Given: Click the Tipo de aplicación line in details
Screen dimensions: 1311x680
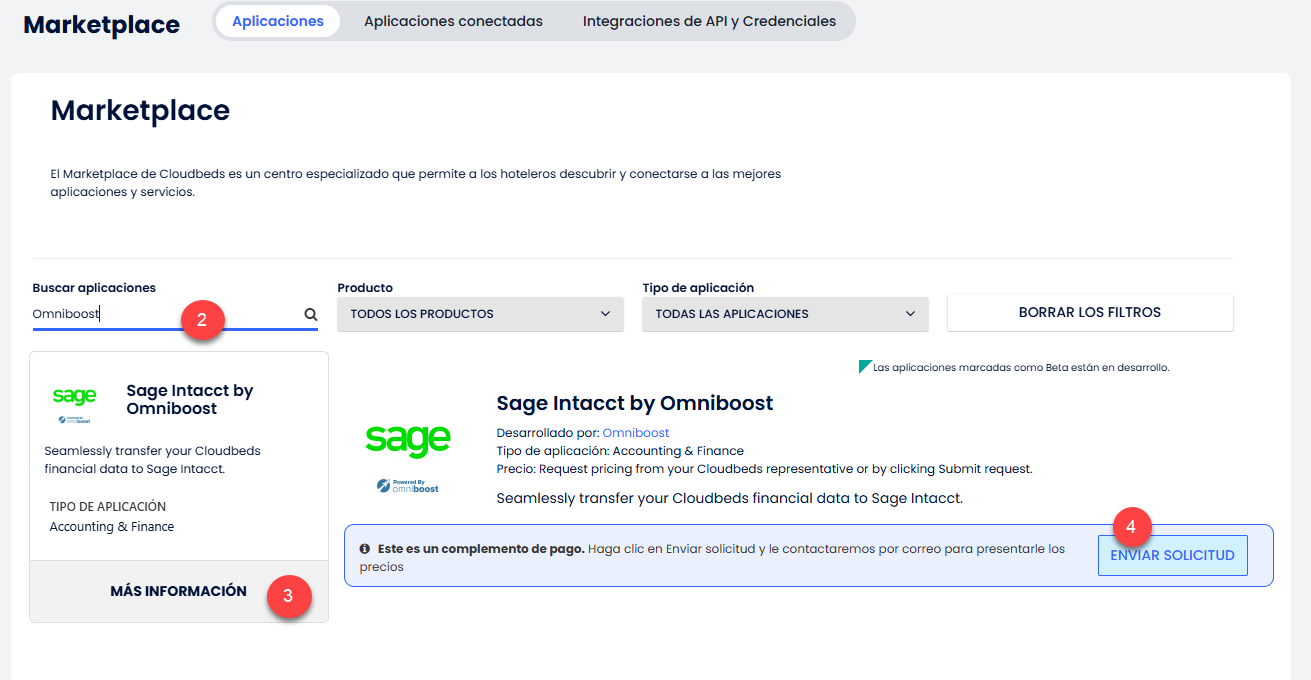Looking at the screenshot, I should pyautogui.click(x=620, y=451).
